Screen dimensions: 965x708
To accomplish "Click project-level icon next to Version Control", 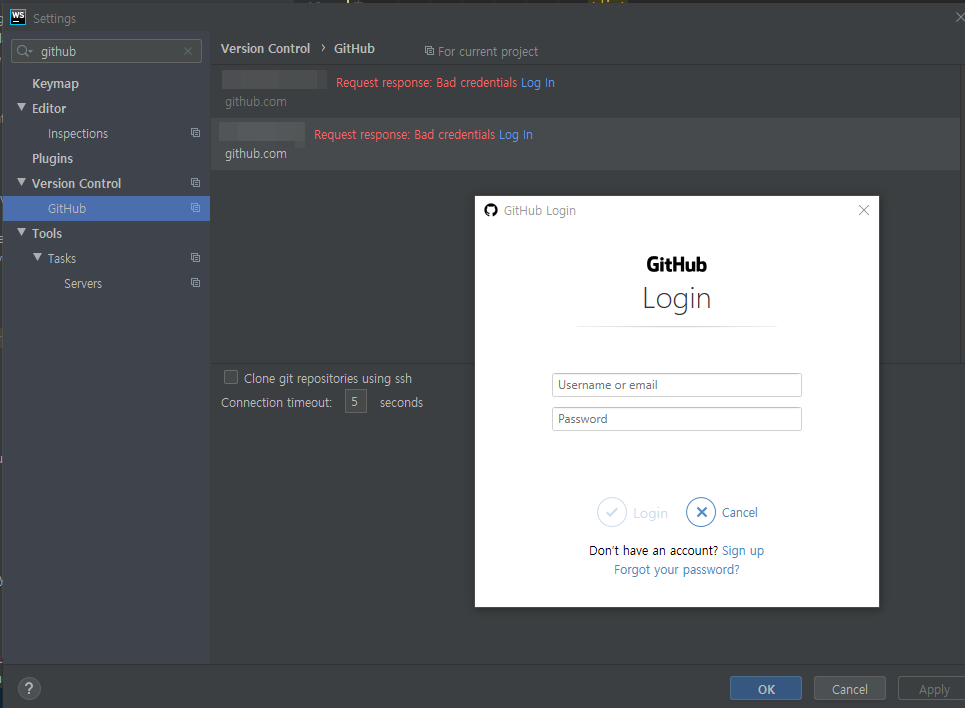I will 195,183.
